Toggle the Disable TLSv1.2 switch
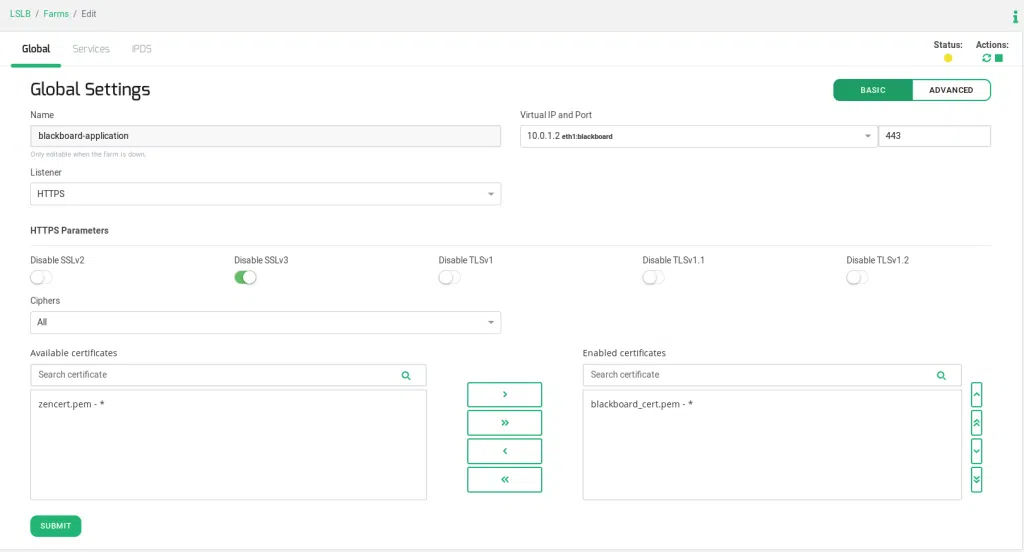Viewport: 1024px width, 552px height. pos(857,277)
